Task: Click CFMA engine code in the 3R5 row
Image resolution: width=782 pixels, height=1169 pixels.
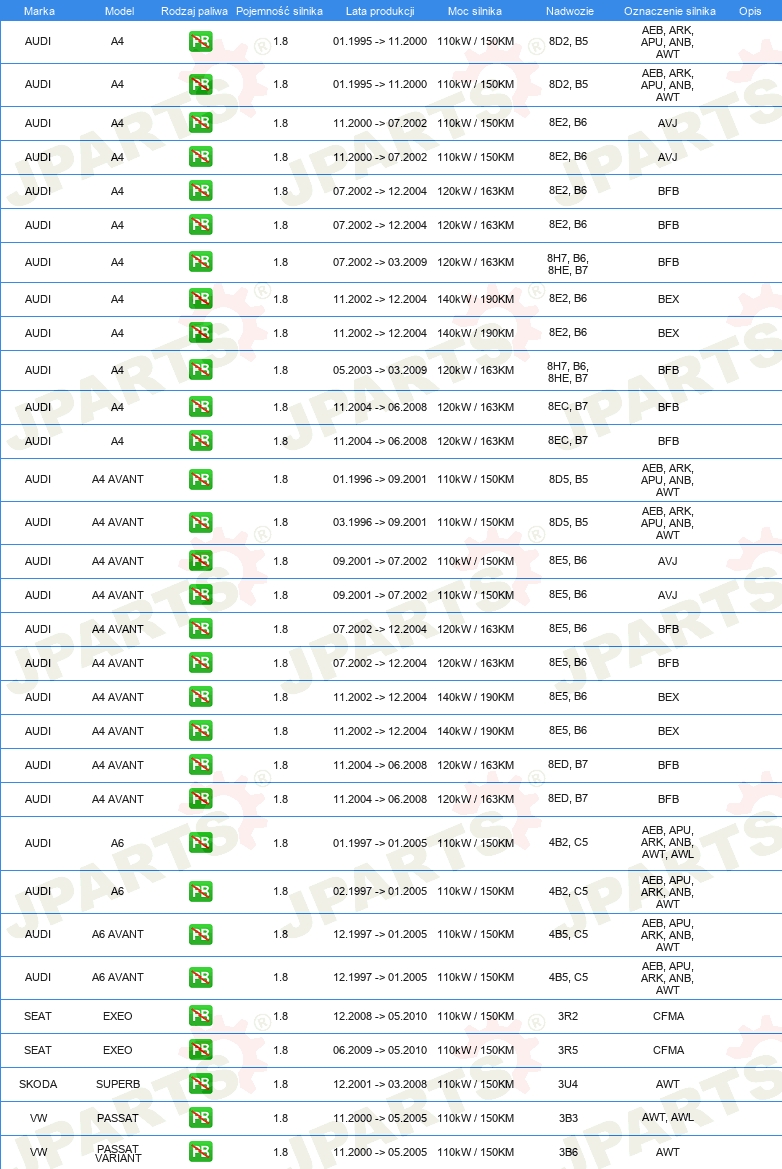Action: point(669,1050)
